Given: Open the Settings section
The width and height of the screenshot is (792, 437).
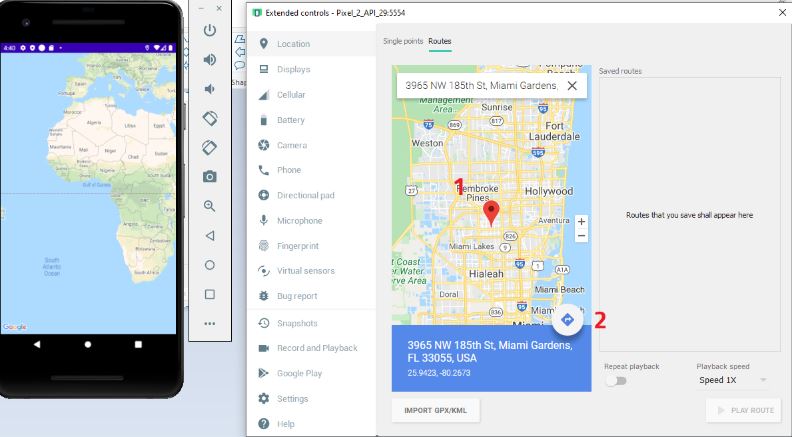Looking at the screenshot, I should (x=311, y=399).
